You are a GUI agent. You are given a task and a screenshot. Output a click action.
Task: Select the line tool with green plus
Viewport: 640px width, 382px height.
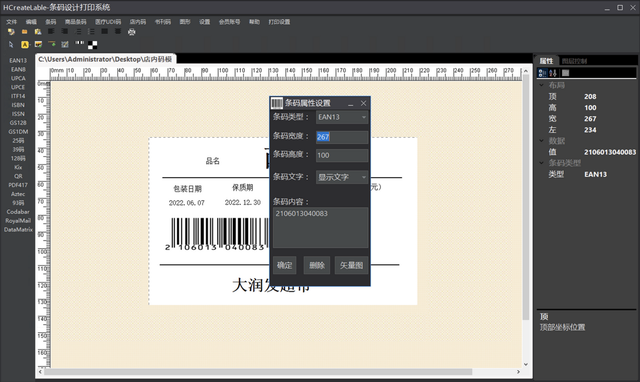[52, 44]
